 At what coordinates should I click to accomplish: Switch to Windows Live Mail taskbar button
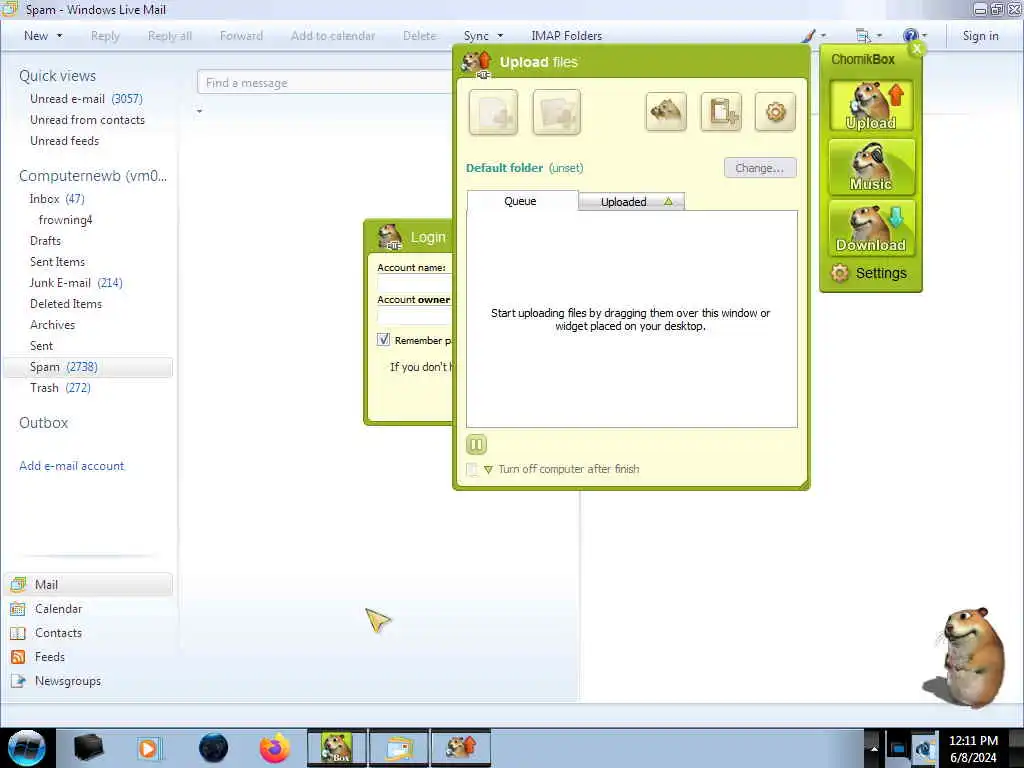click(x=399, y=748)
